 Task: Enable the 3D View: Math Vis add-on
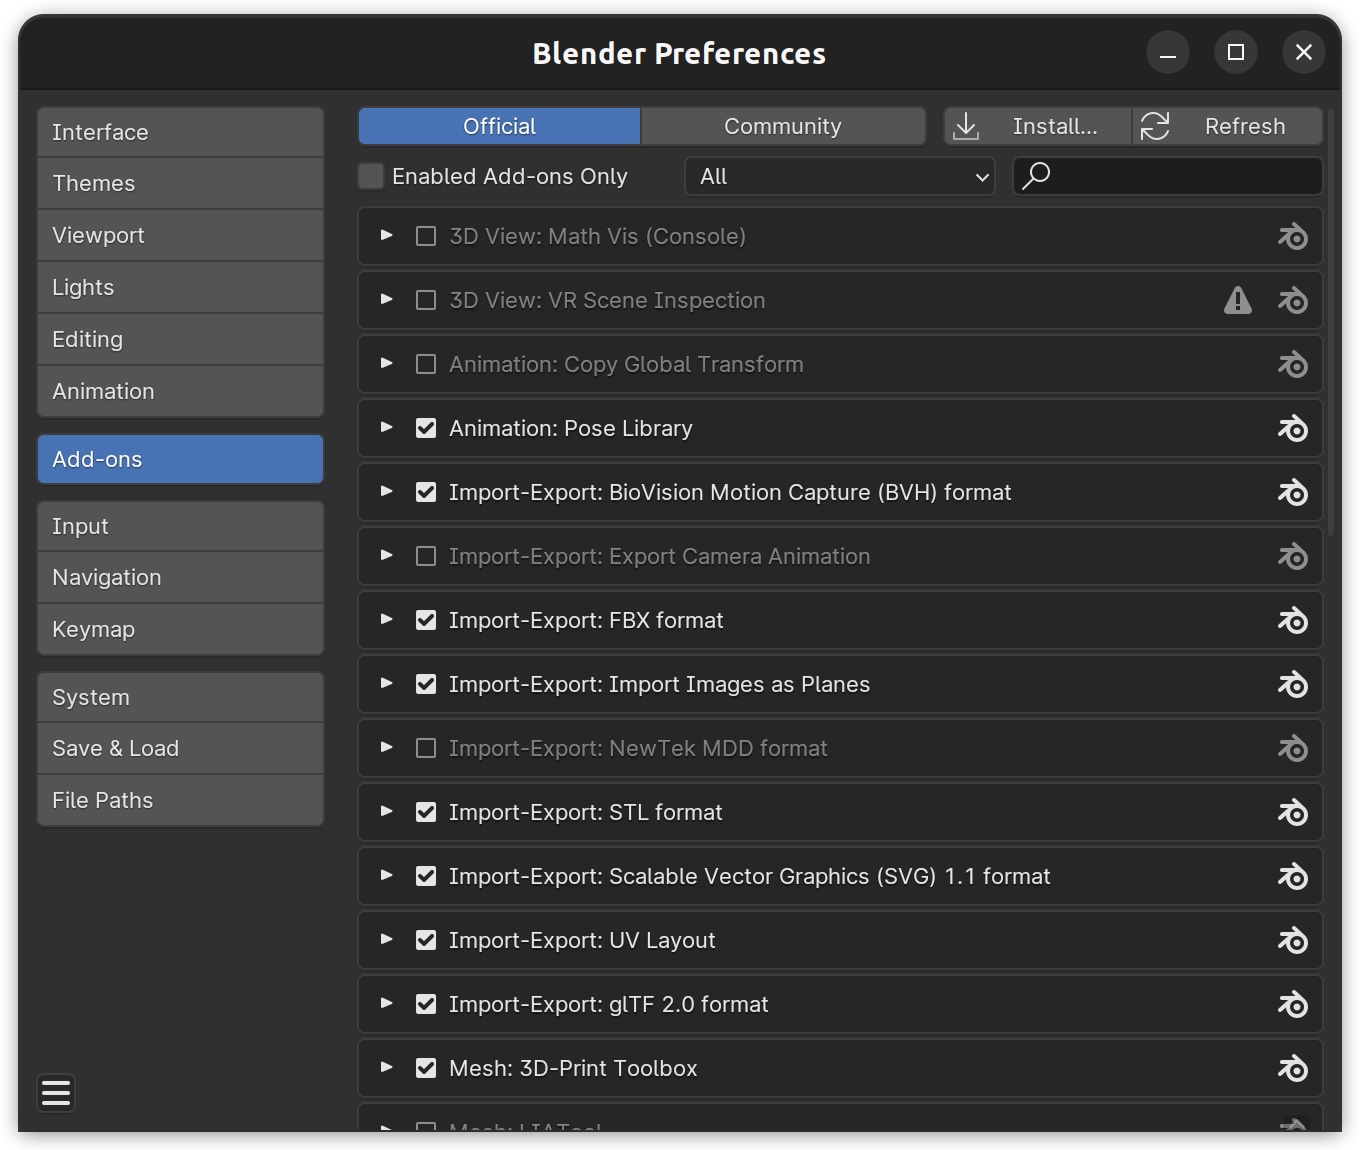click(426, 236)
